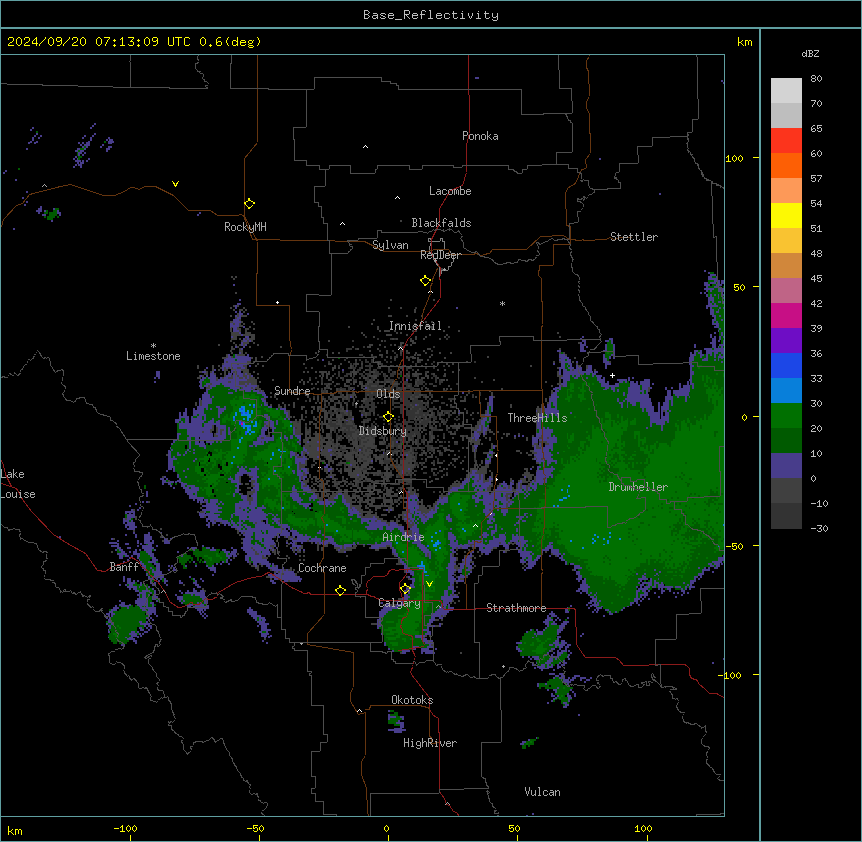The height and width of the screenshot is (842, 862).
Task: Click the Lake Louise label
Action: (18, 484)
